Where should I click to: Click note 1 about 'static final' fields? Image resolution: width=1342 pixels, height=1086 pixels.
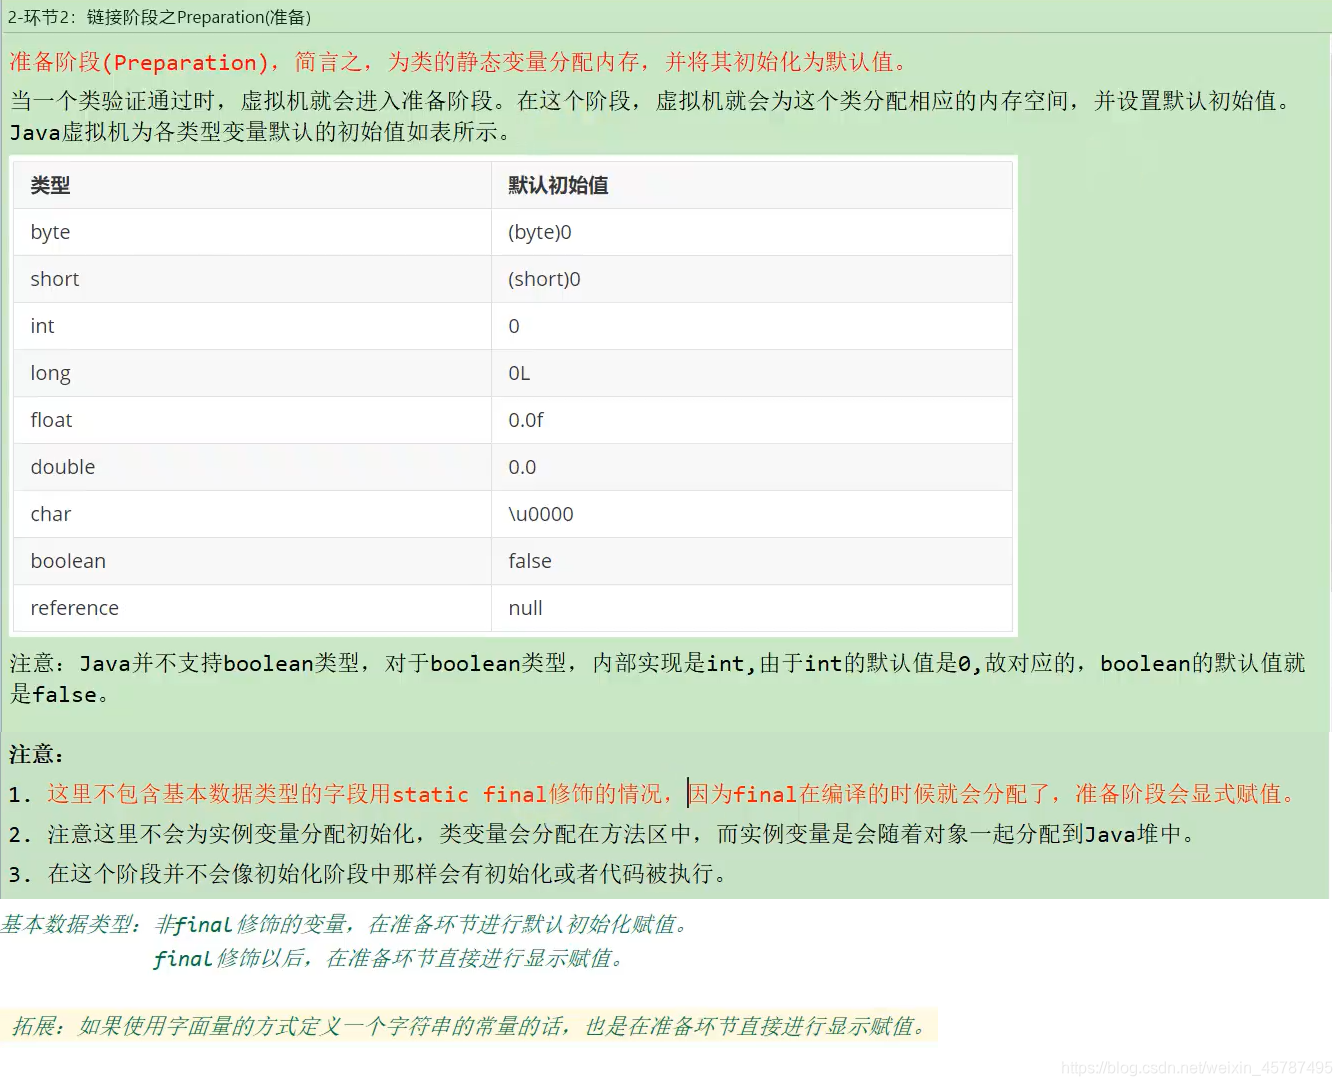pyautogui.click(x=653, y=794)
